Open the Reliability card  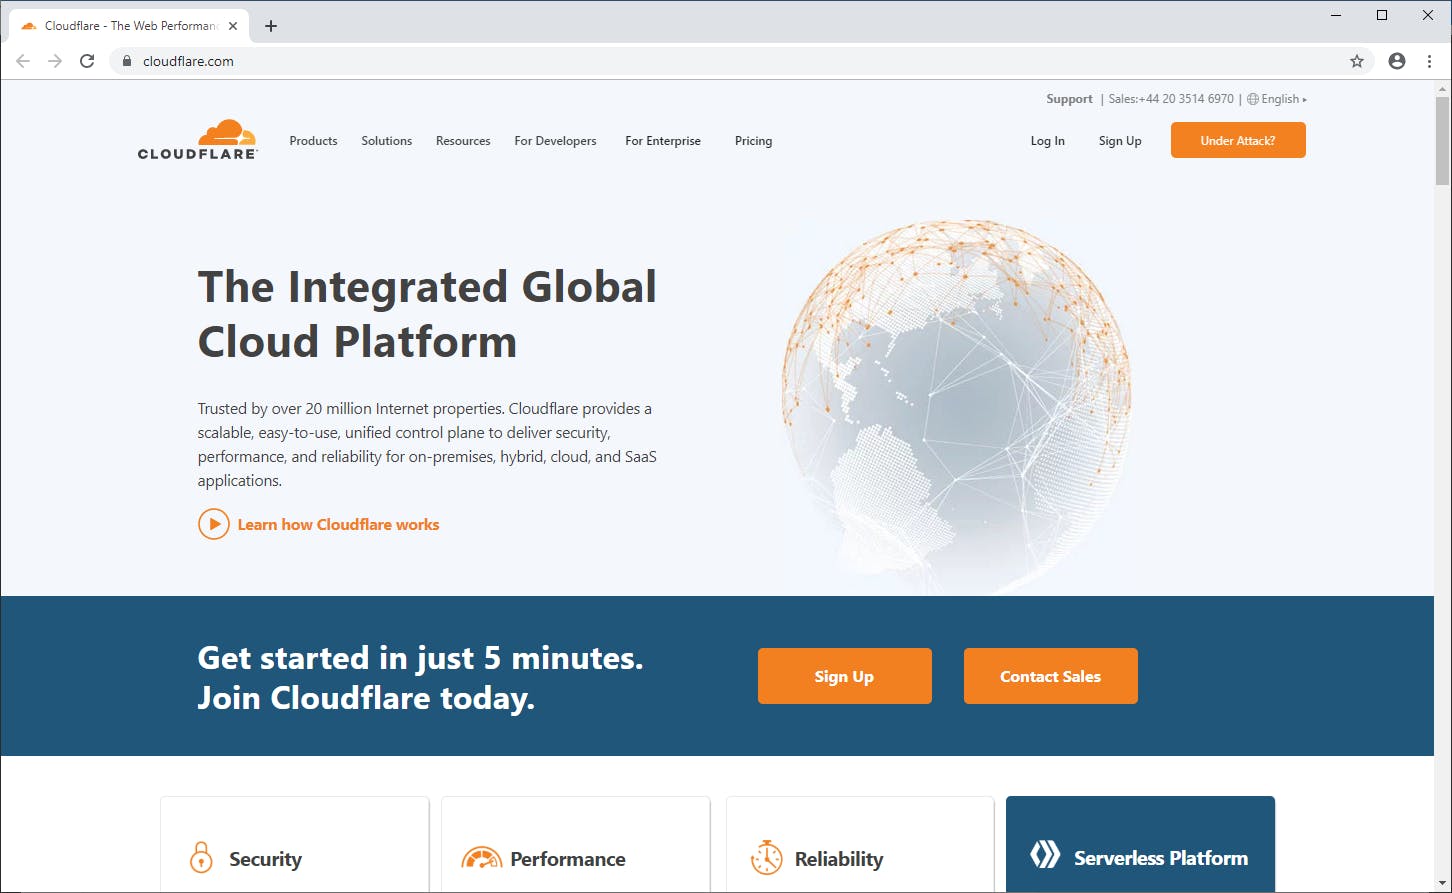click(x=860, y=844)
